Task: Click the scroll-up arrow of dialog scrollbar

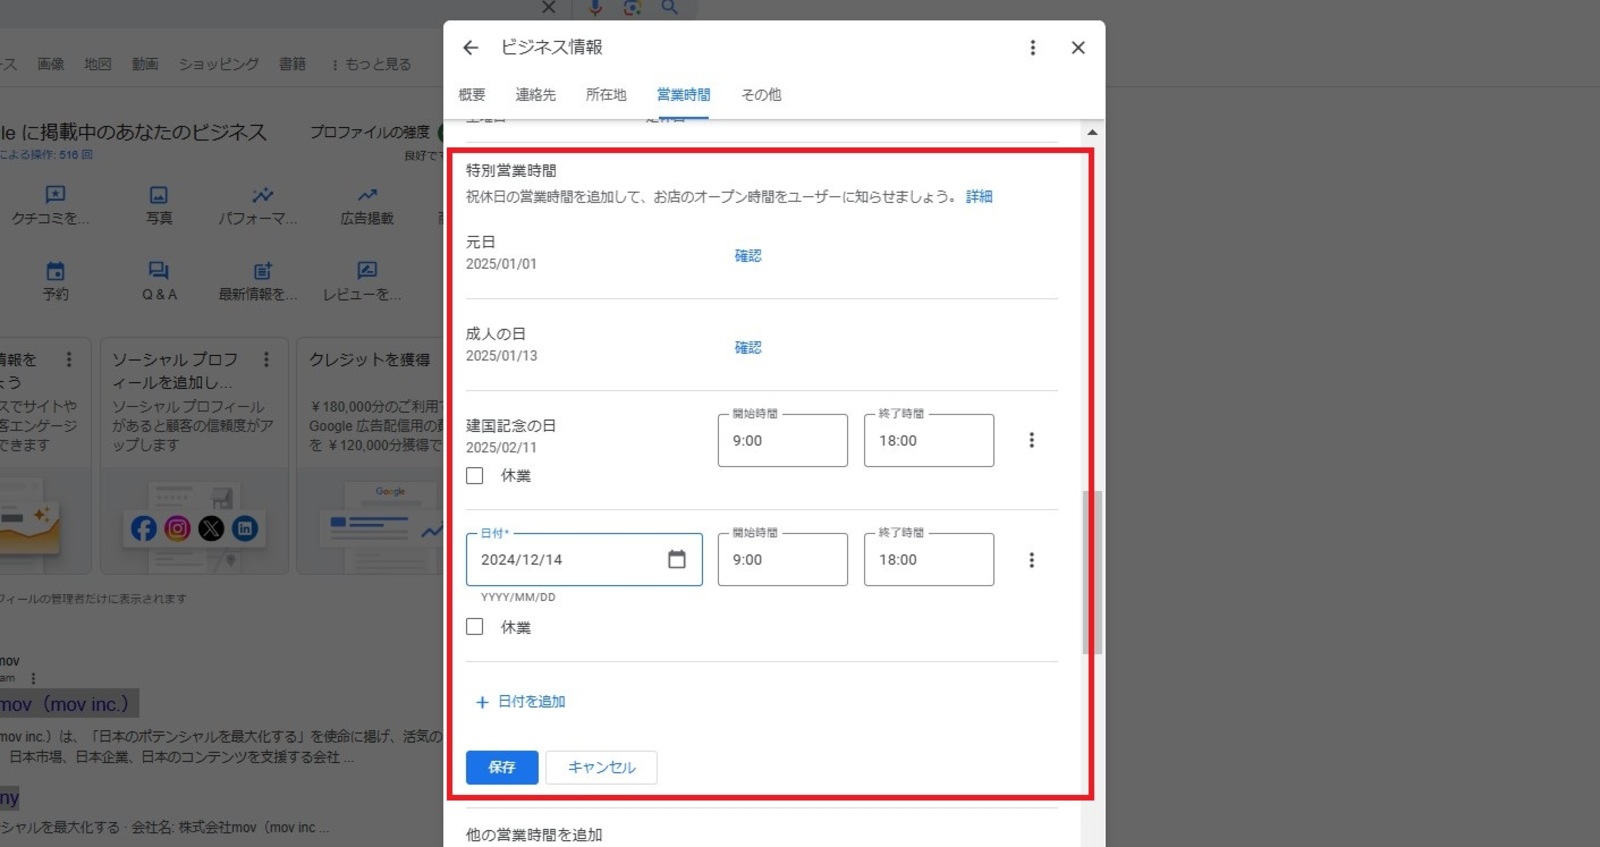Action: coord(1092,132)
